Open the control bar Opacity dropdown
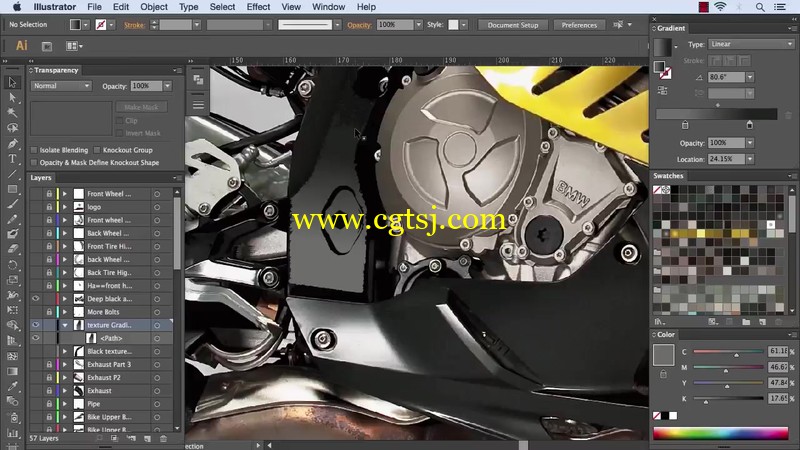The image size is (800, 450). [x=418, y=24]
